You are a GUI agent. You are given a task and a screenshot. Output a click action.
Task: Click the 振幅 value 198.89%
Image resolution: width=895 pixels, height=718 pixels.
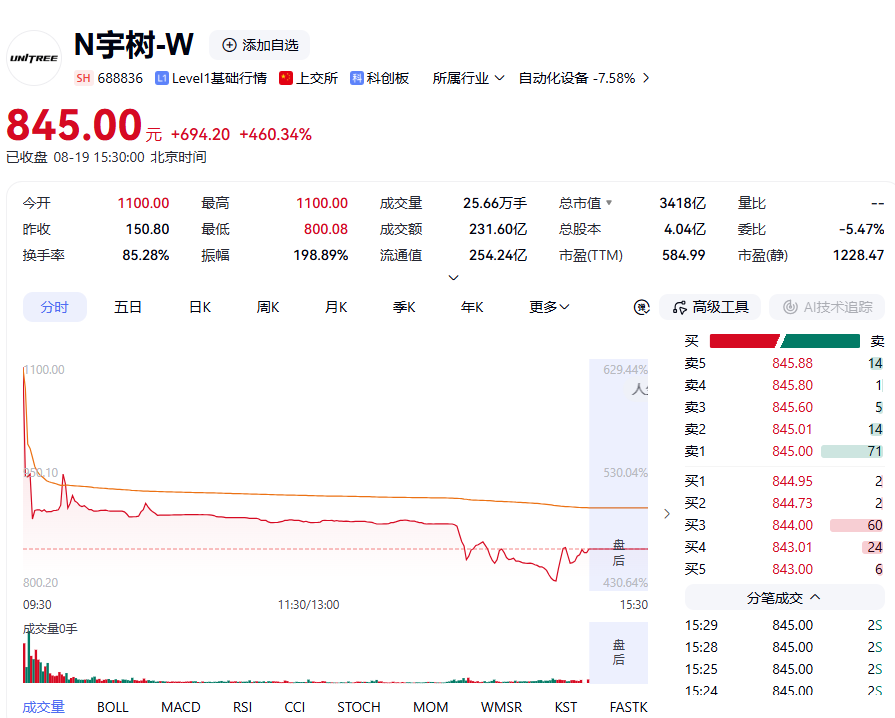(x=321, y=255)
